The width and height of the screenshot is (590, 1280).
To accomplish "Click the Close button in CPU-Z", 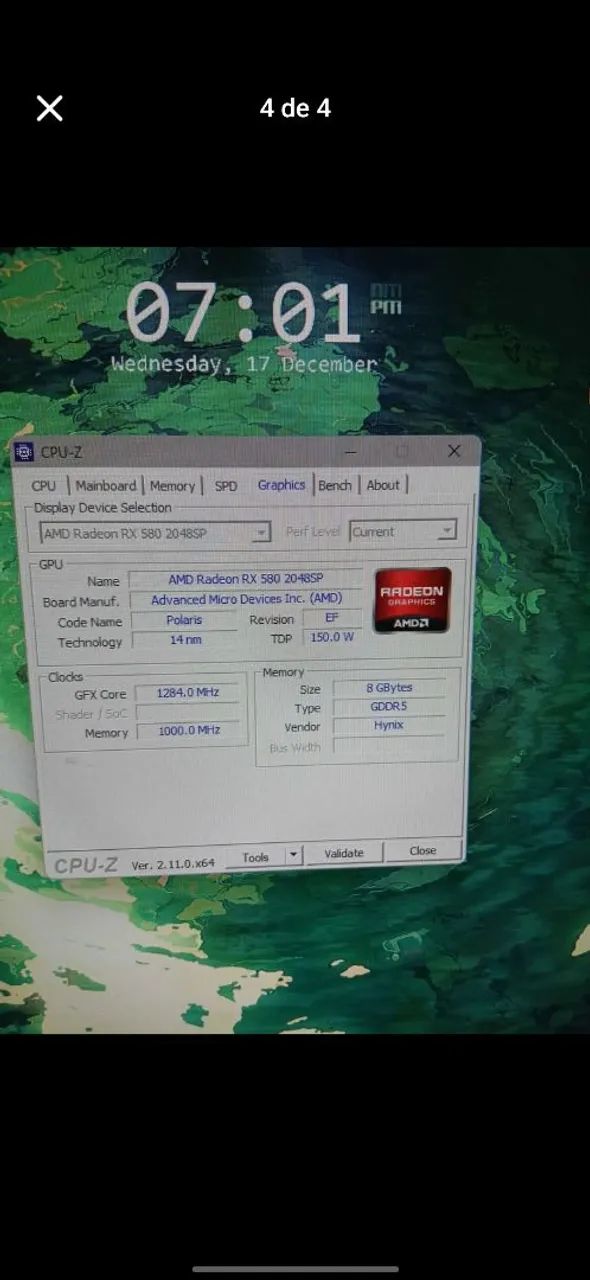I will pos(423,851).
